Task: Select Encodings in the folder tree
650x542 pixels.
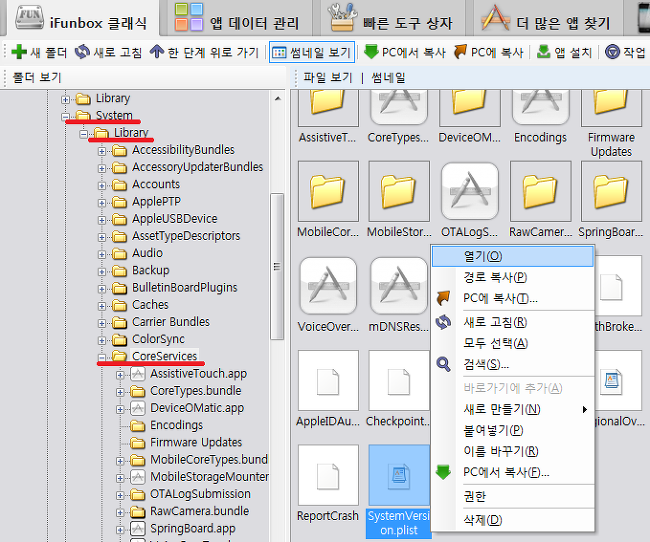Action: pyautogui.click(x=176, y=425)
